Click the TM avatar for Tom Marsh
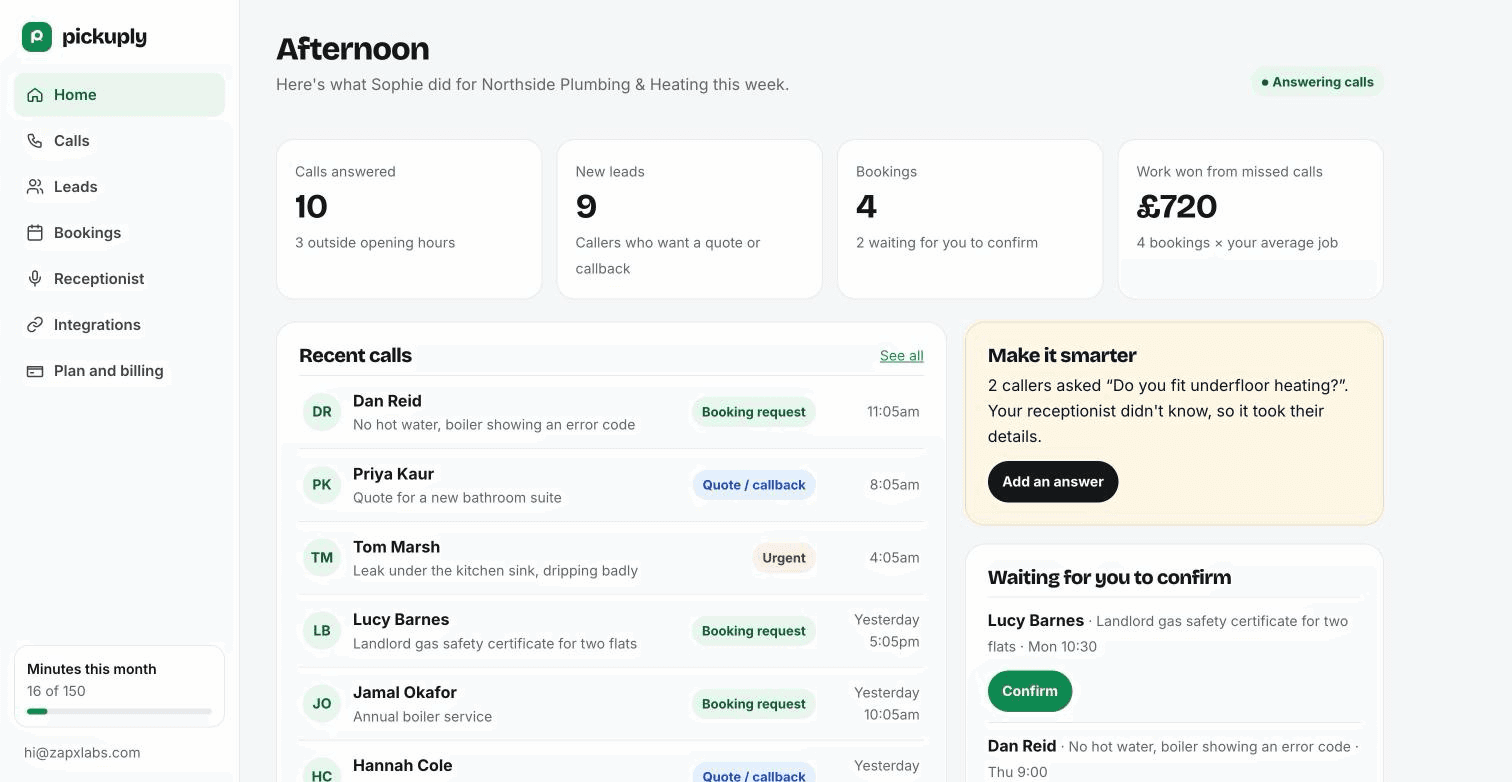 (322, 558)
